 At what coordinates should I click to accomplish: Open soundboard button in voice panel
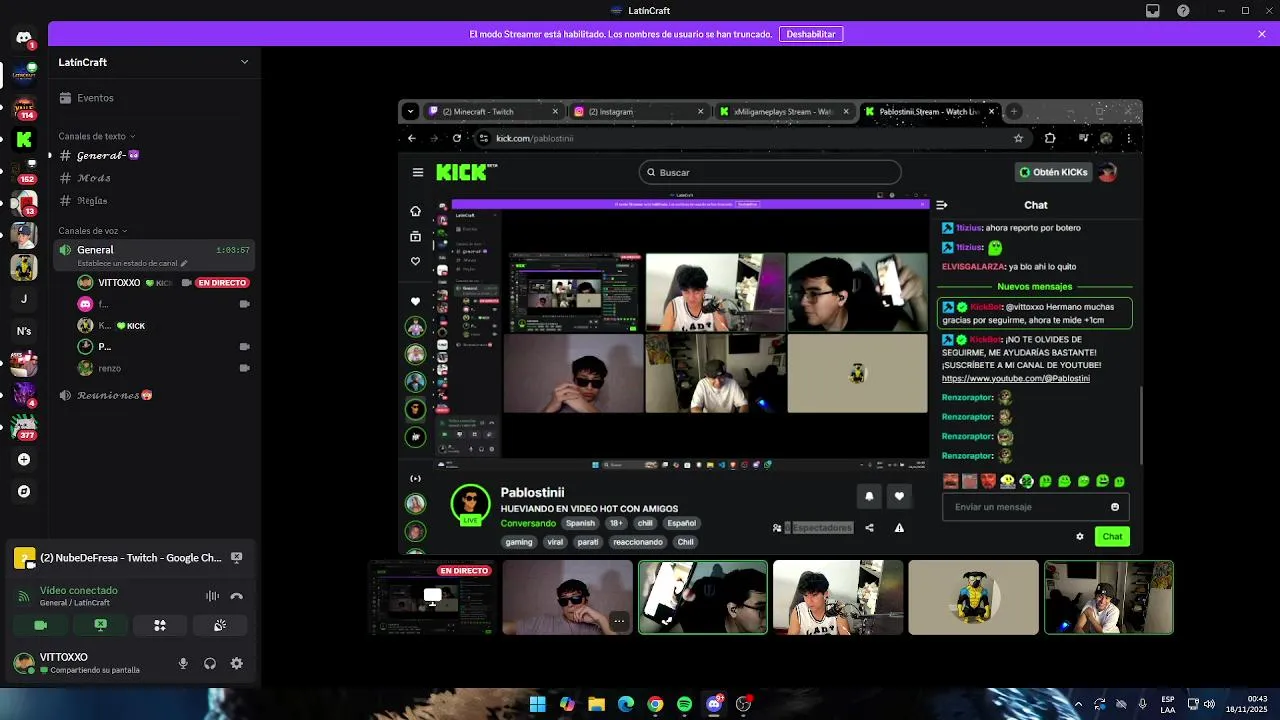point(220,625)
